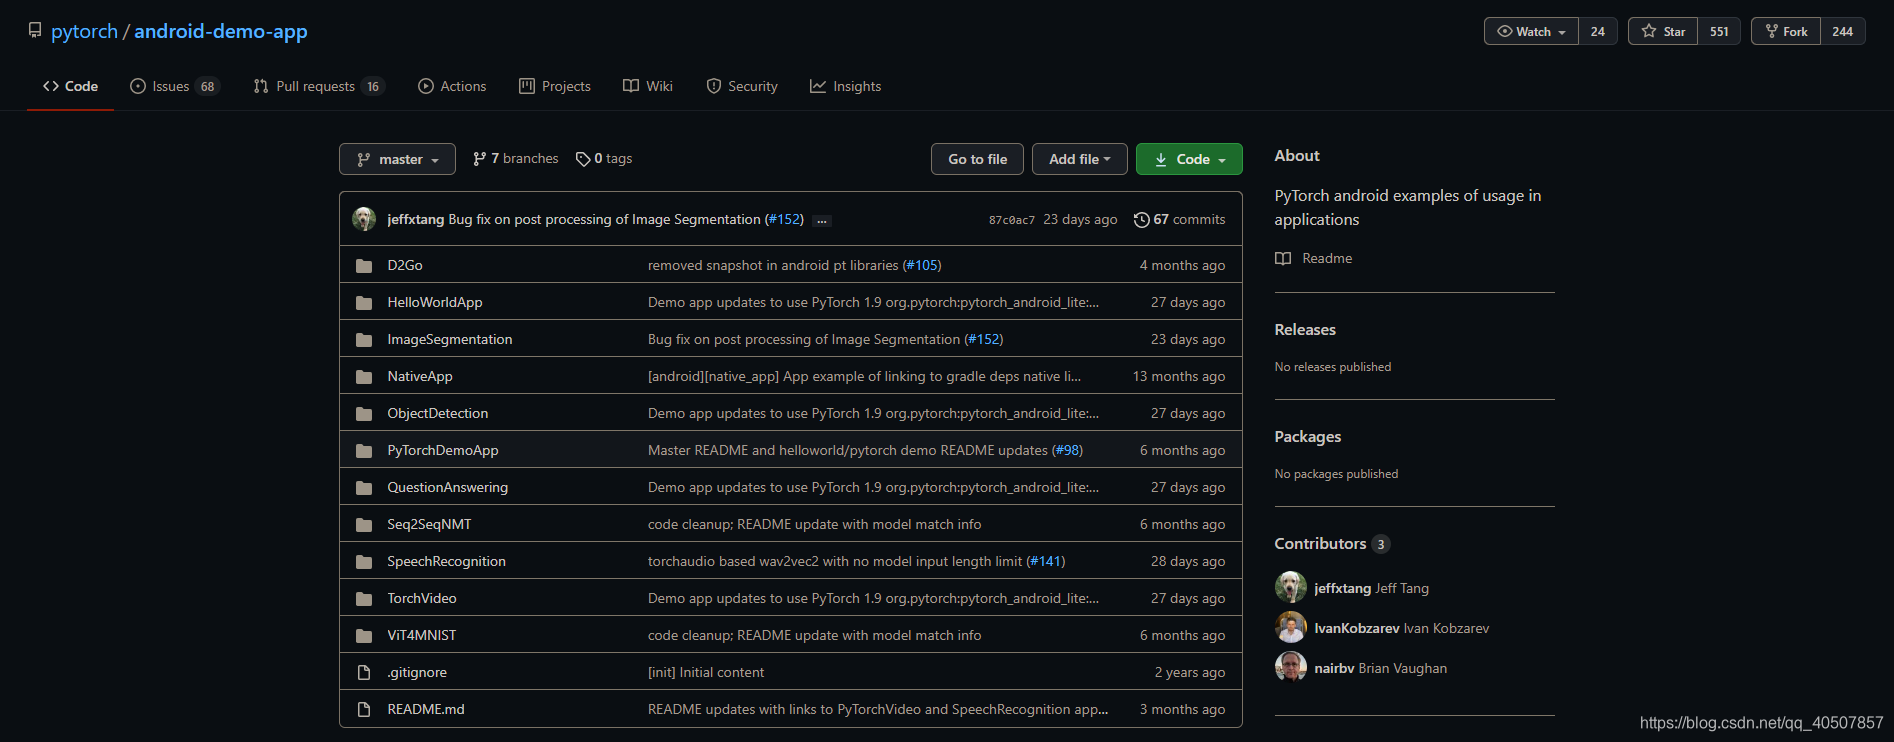Open commit hash 87c0ac7
1894x742 pixels.
[x=1012, y=220]
